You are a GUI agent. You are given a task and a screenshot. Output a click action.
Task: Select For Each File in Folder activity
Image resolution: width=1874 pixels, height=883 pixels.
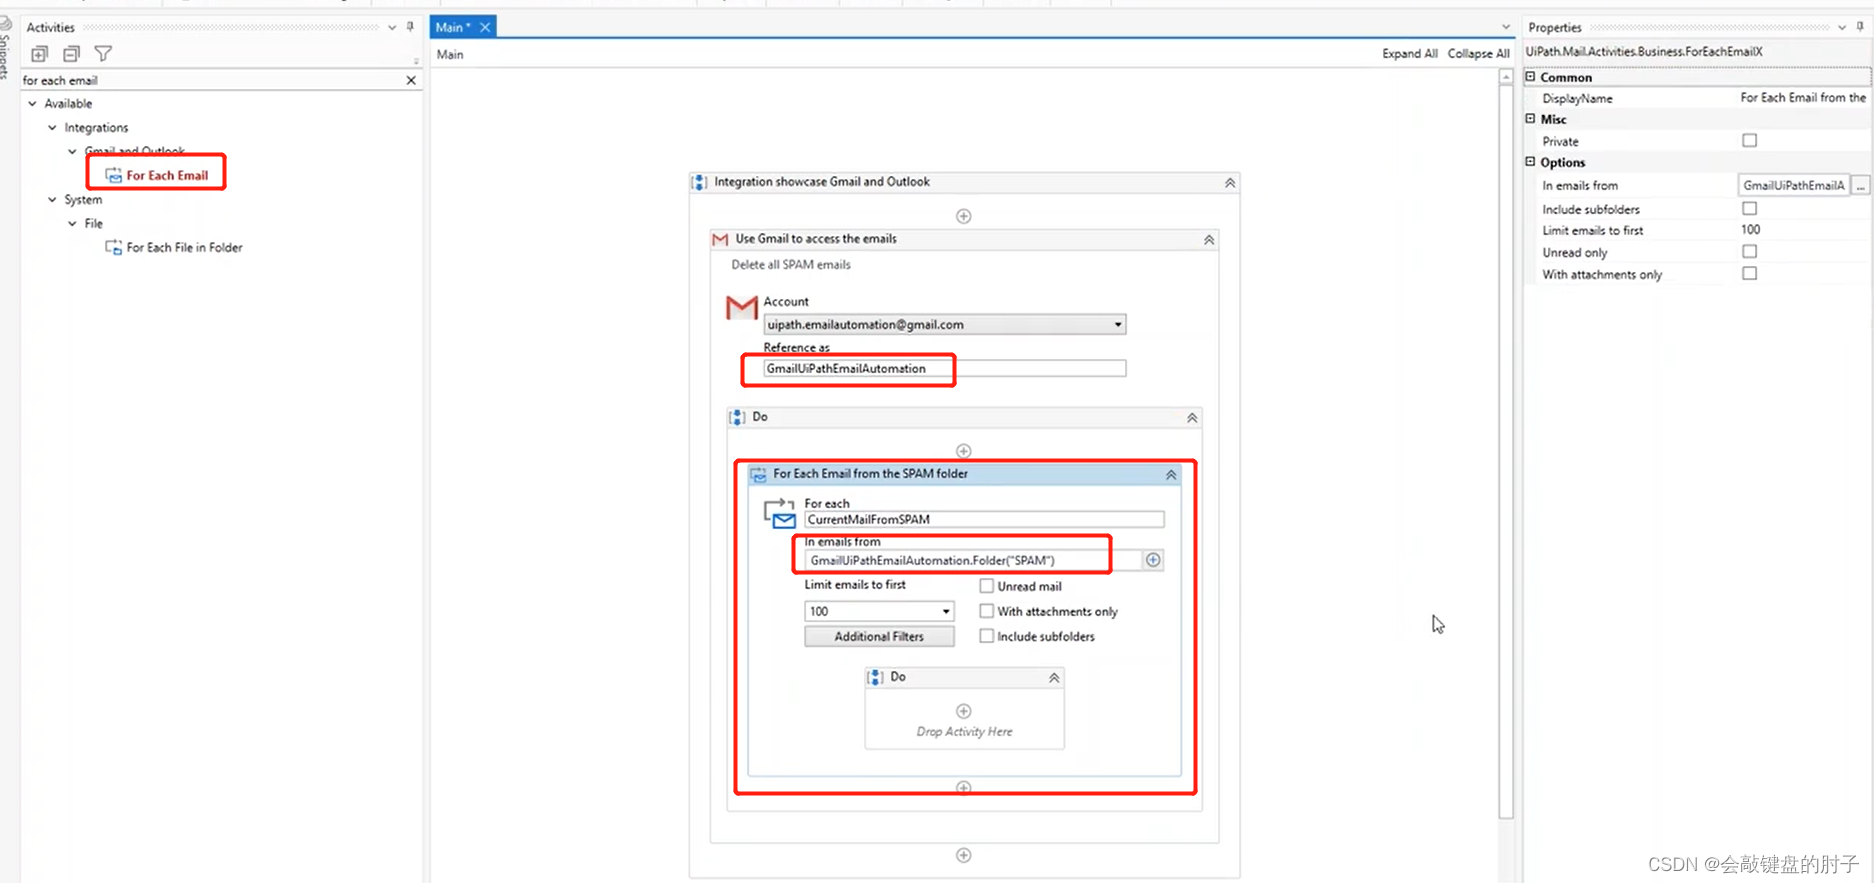pos(174,248)
